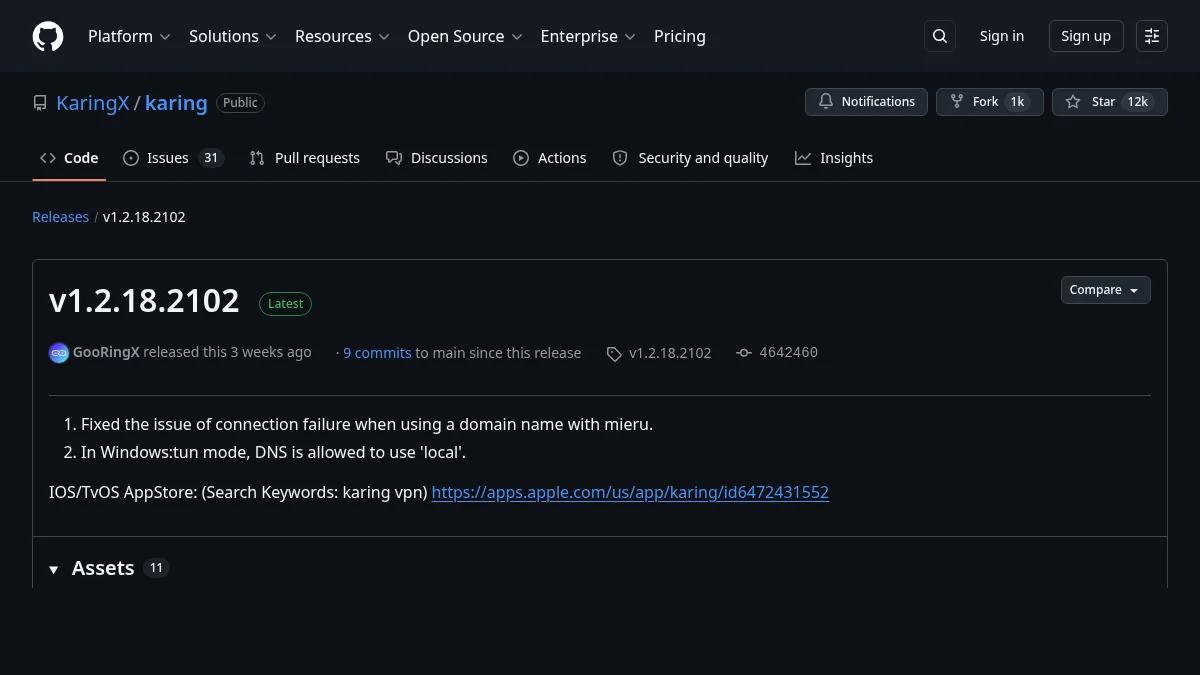The width and height of the screenshot is (1200, 675).
Task: Switch to the Code tab
Action: coord(69,158)
